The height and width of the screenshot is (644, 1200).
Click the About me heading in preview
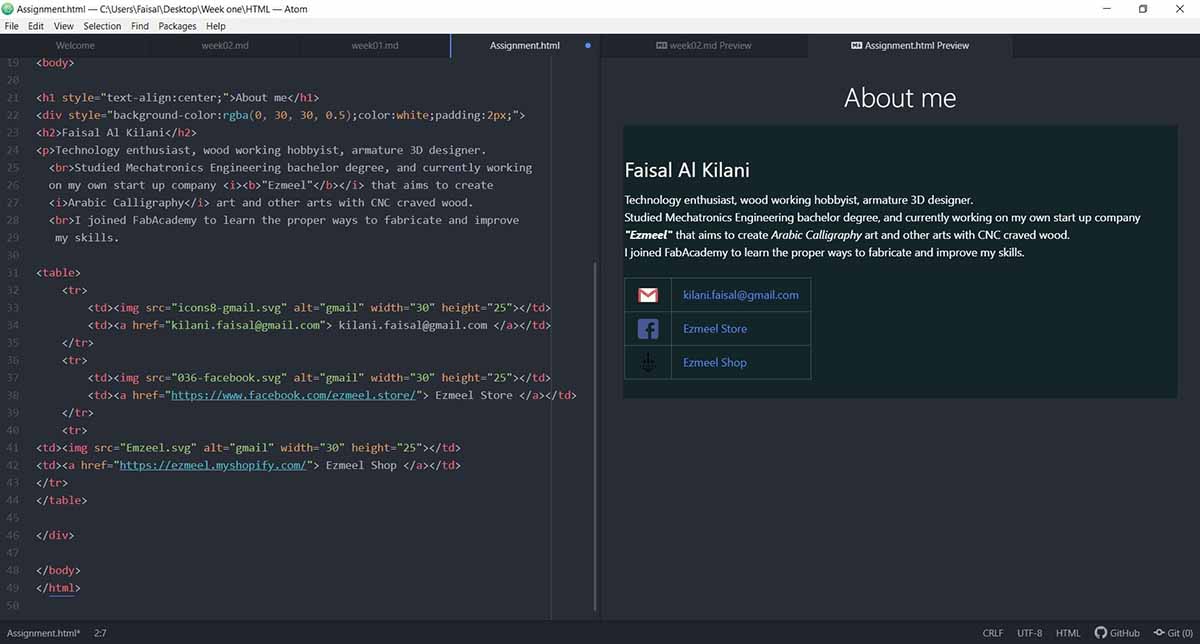(900, 98)
